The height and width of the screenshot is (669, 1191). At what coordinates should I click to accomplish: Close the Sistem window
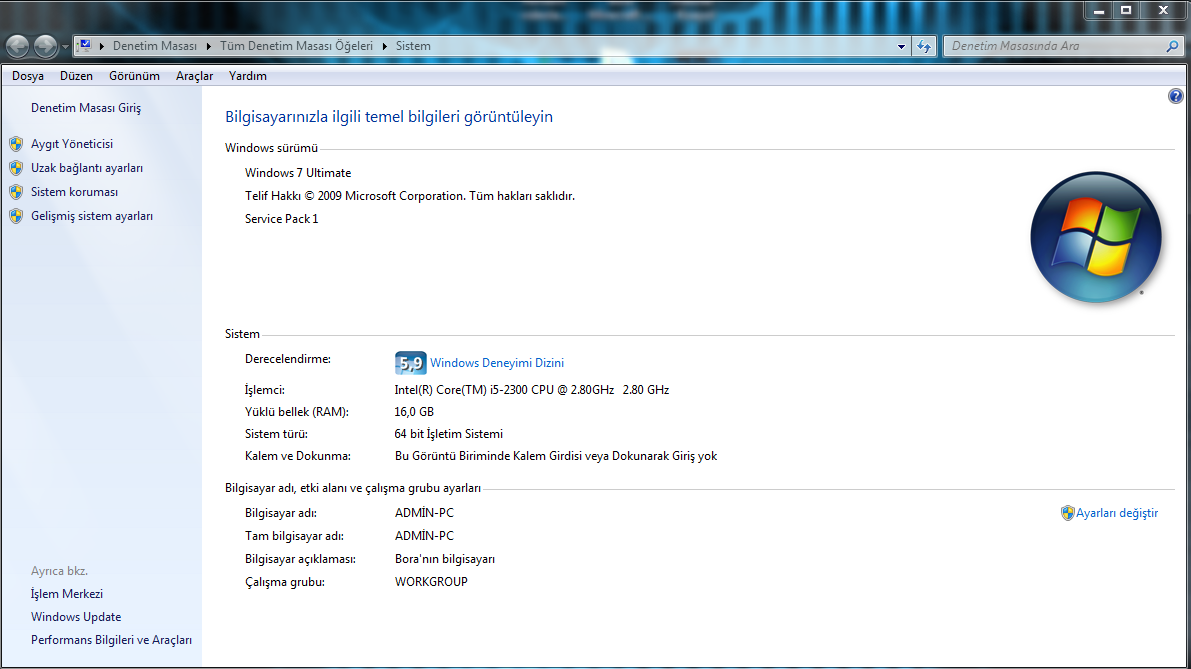[x=1163, y=11]
